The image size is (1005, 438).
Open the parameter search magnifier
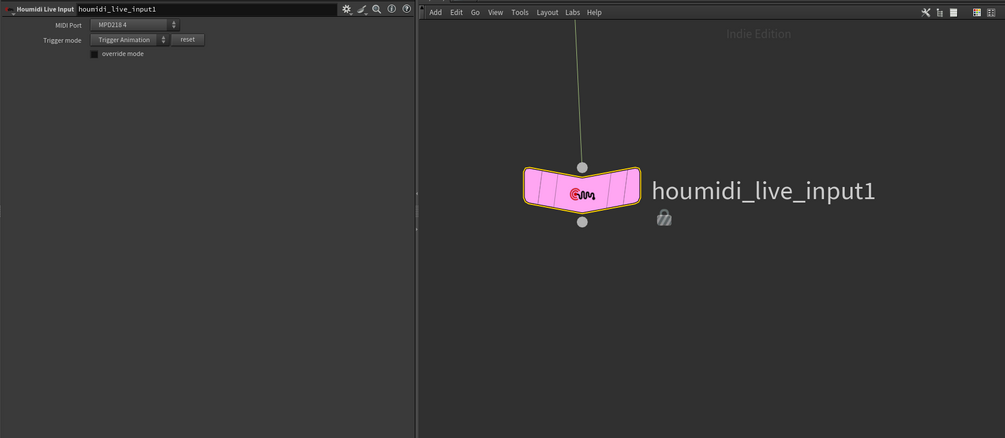point(377,10)
